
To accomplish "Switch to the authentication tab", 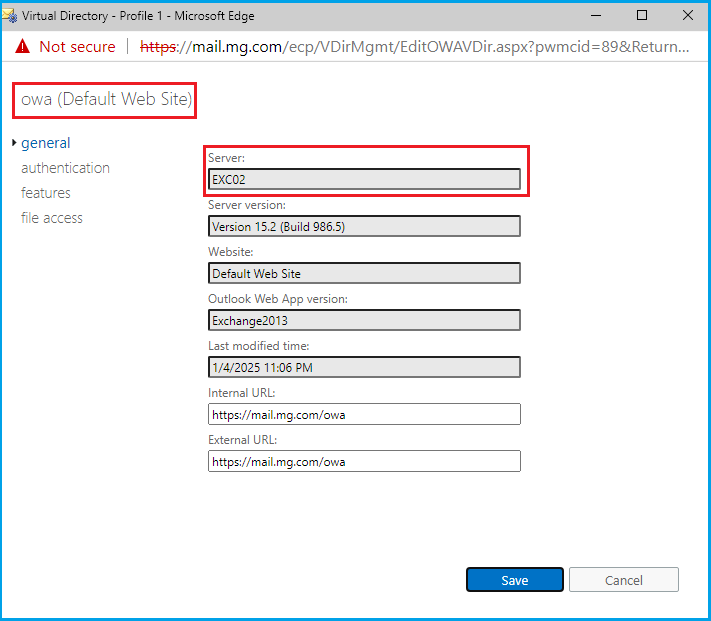I will pos(65,168).
